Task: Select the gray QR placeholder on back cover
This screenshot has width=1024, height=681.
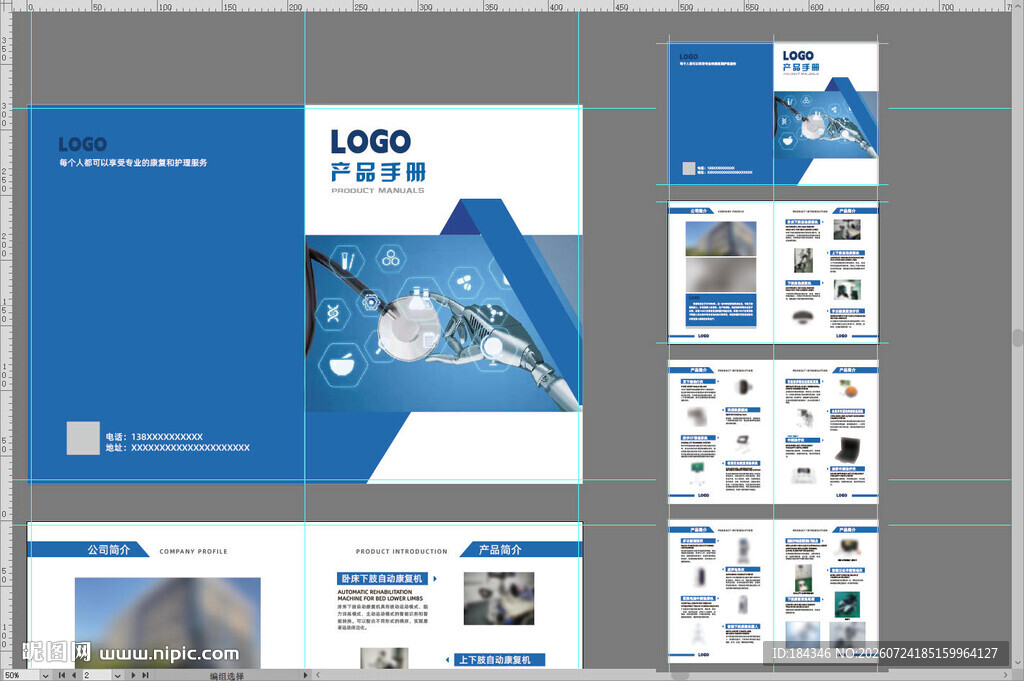Action: [83, 438]
